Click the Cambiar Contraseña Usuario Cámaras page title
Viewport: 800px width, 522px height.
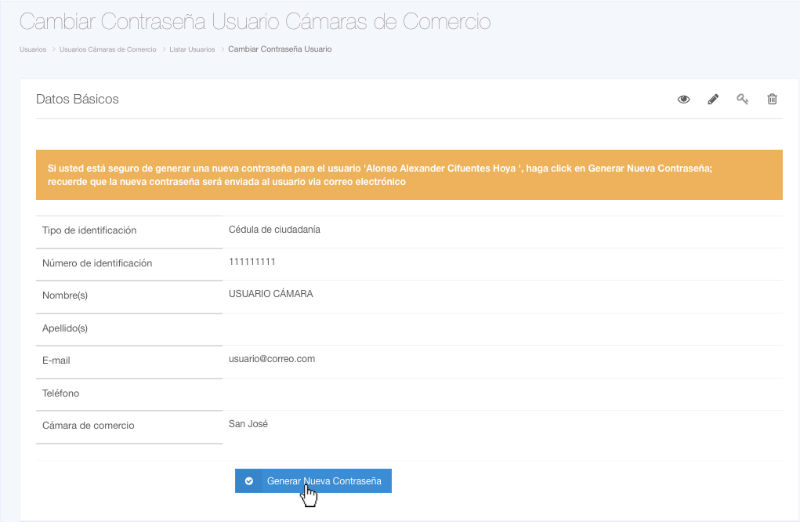255,21
